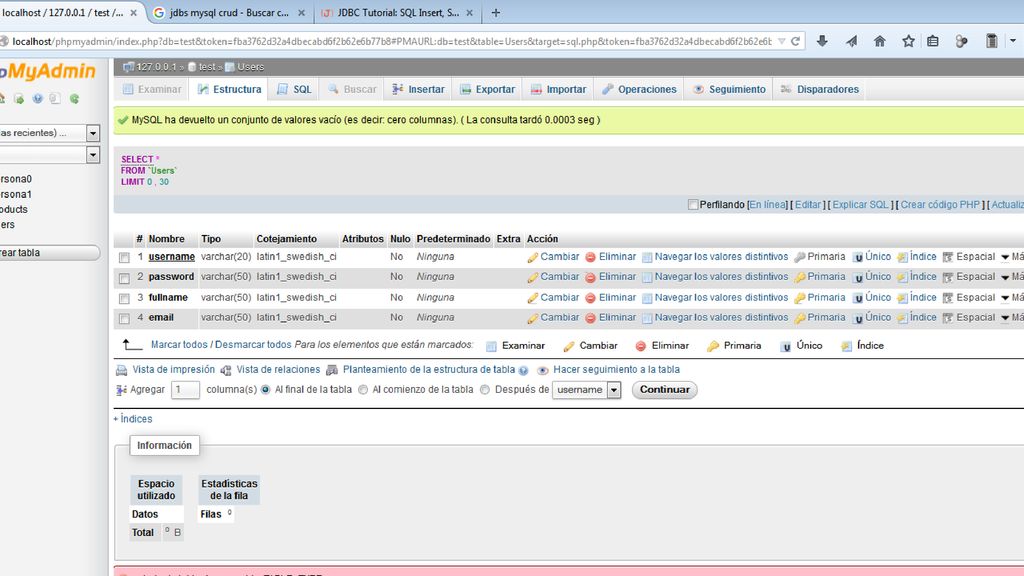Viewport: 1024px width, 576px height.
Task: Click the 'Marcar todos' link
Action: click(x=179, y=345)
